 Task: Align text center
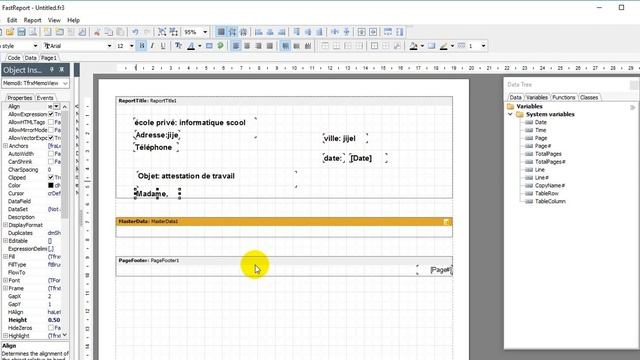(247, 46)
